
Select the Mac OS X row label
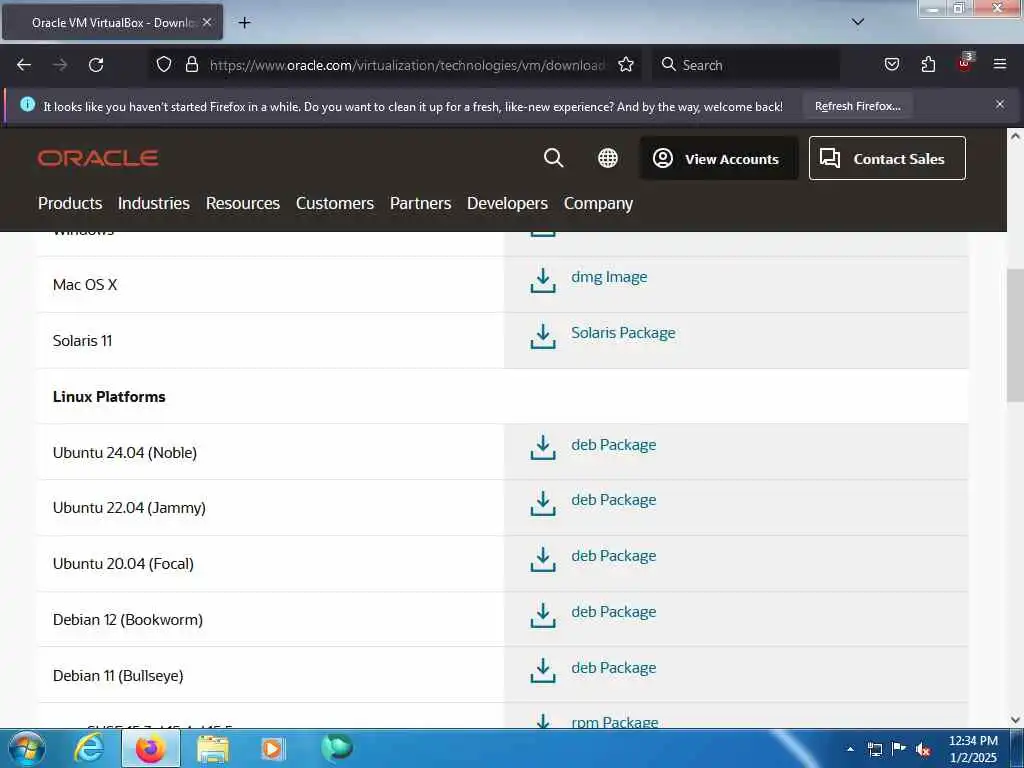coord(85,285)
